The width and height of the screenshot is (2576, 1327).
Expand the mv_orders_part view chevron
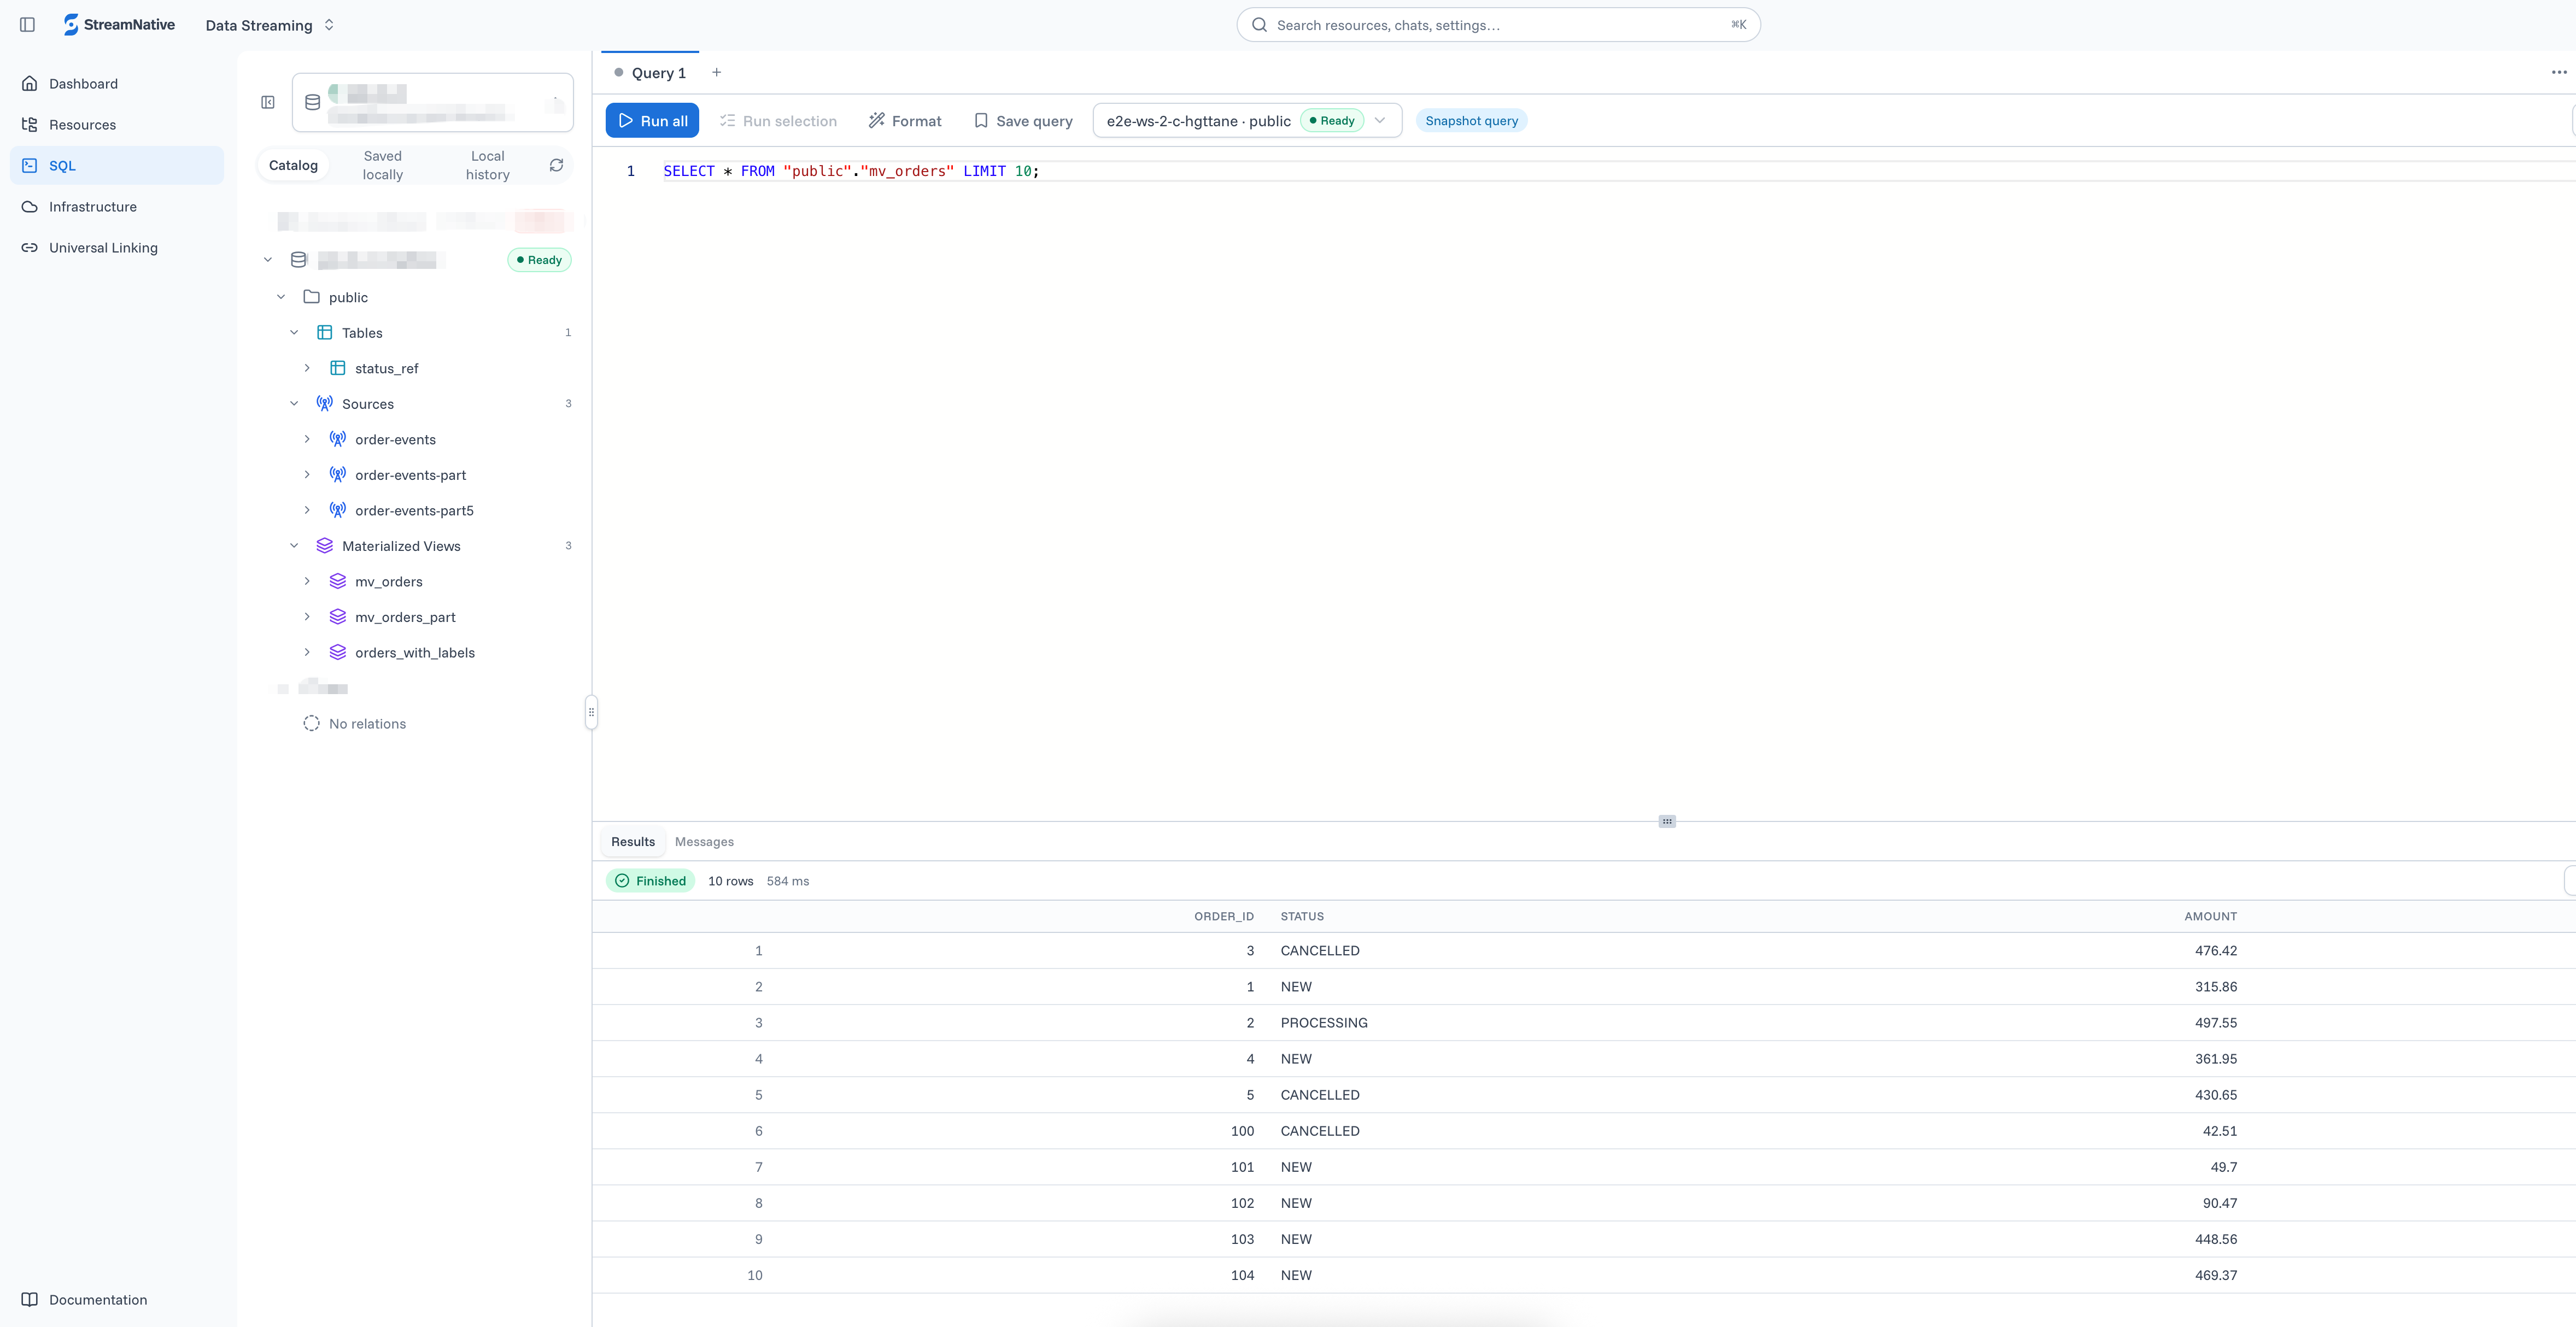pyautogui.click(x=307, y=617)
